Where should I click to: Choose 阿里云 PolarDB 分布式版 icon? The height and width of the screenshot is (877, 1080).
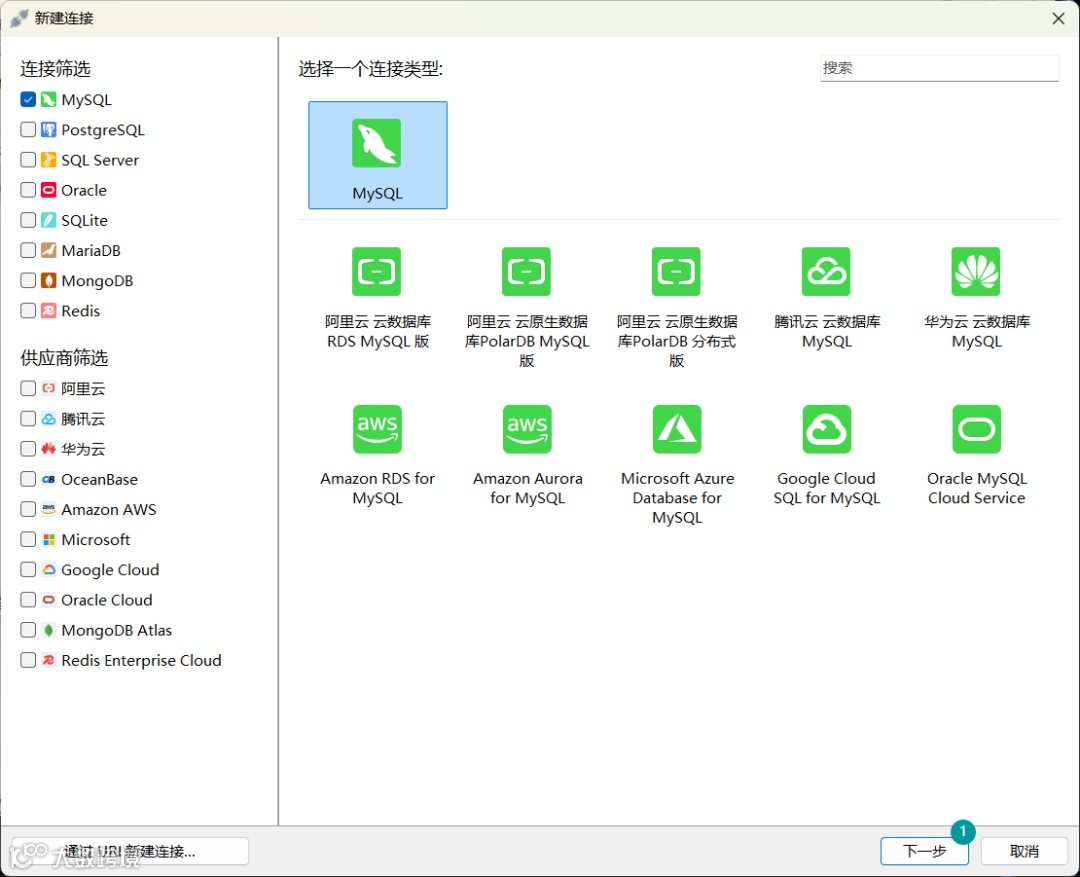pos(676,271)
